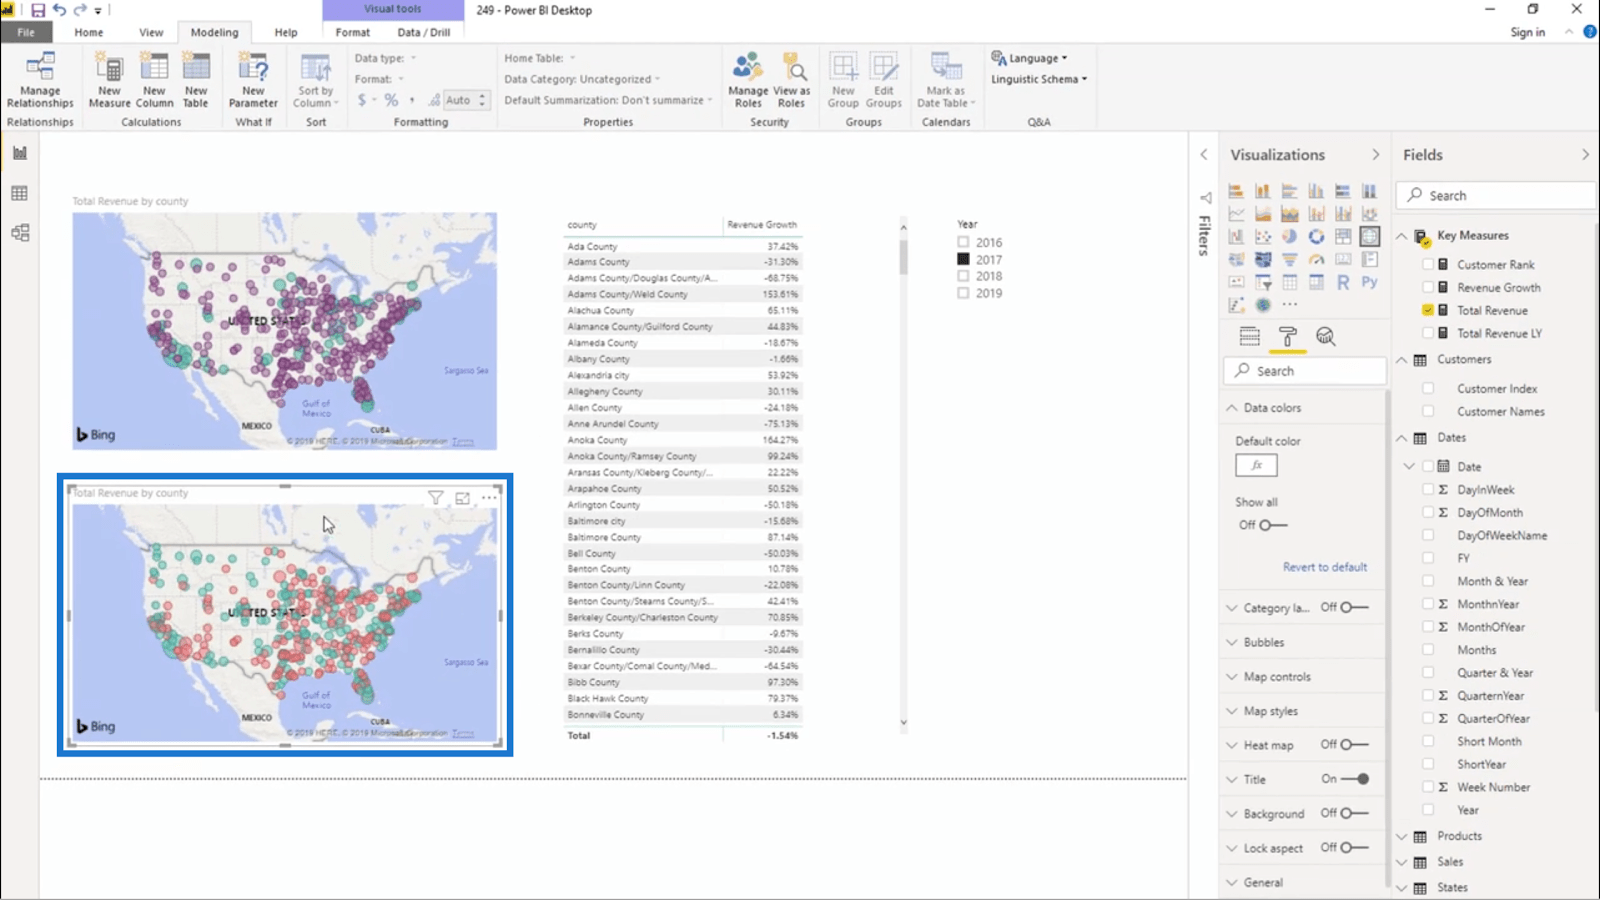Collapse the Visualizations pane with arrow
This screenshot has width=1600, height=900.
1375,155
